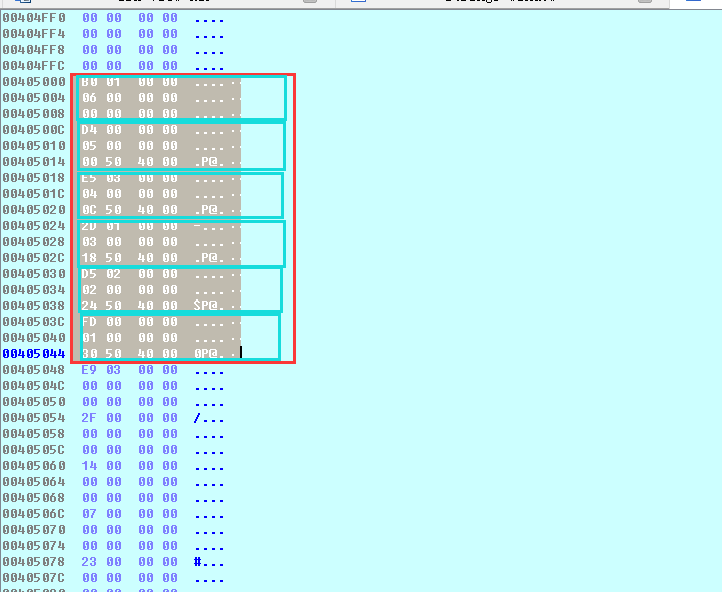Click ASCII text "$P@." at 00405038
Image resolution: width=722 pixels, height=592 pixels.
209,306
